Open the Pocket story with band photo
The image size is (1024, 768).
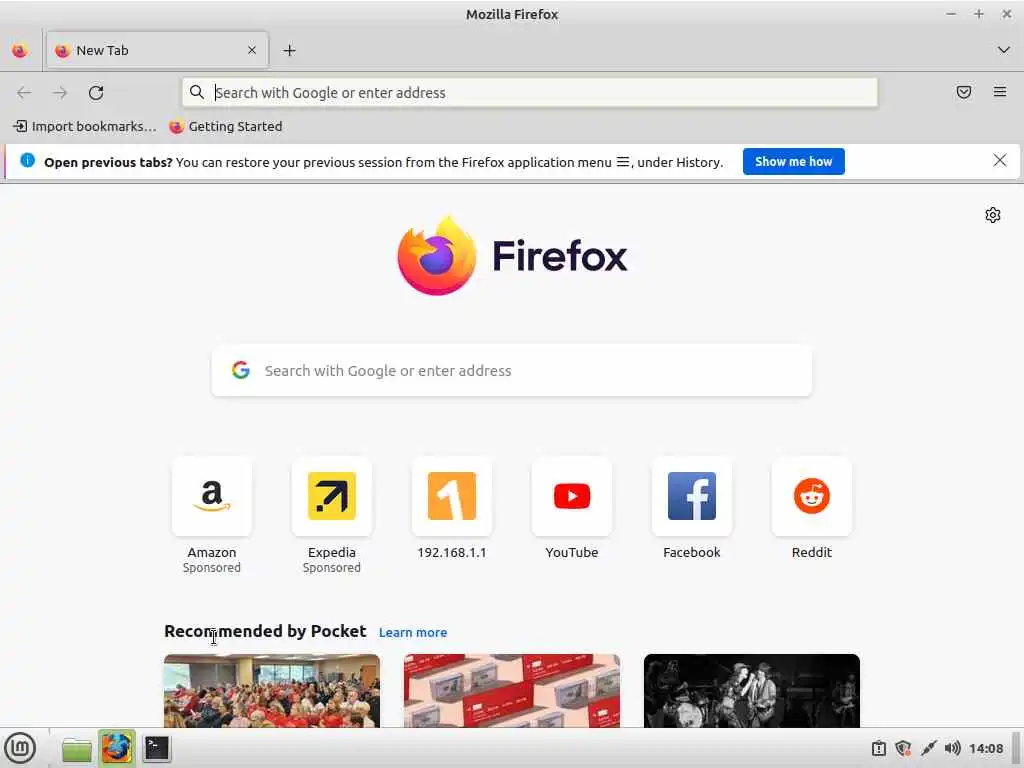pyautogui.click(x=752, y=690)
